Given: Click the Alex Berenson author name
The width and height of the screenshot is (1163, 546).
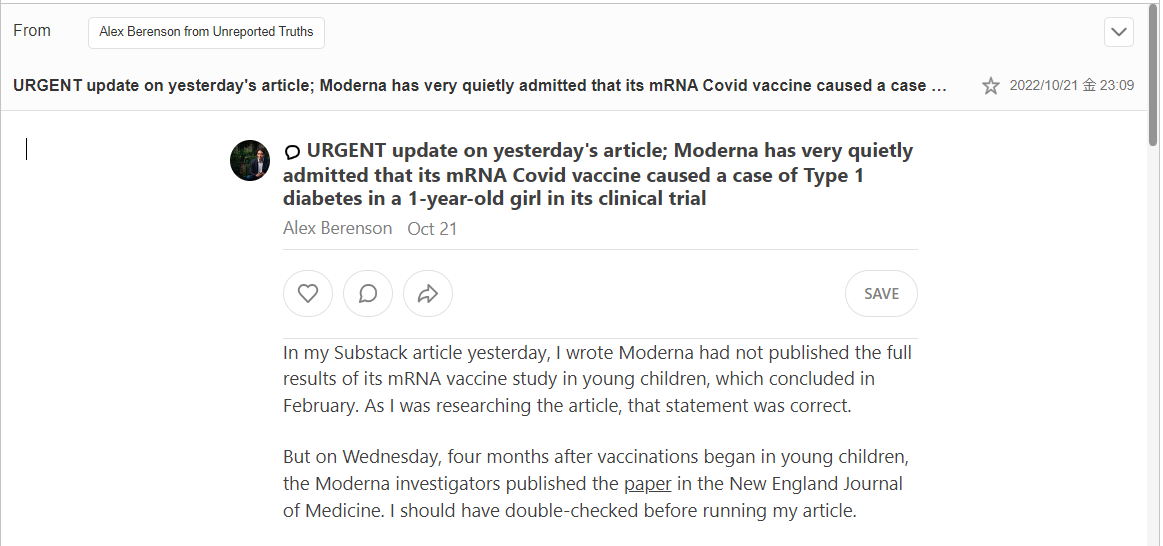Looking at the screenshot, I should pyautogui.click(x=337, y=228).
